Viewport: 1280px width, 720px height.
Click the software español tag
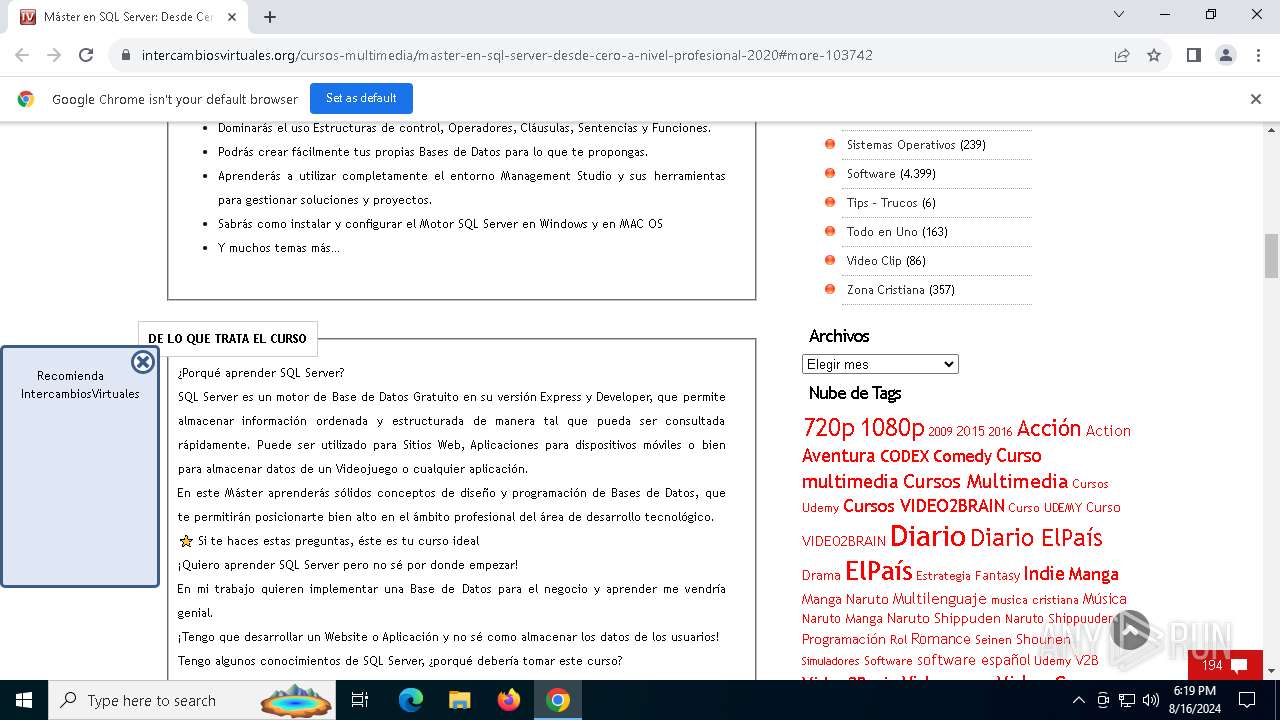[973, 660]
